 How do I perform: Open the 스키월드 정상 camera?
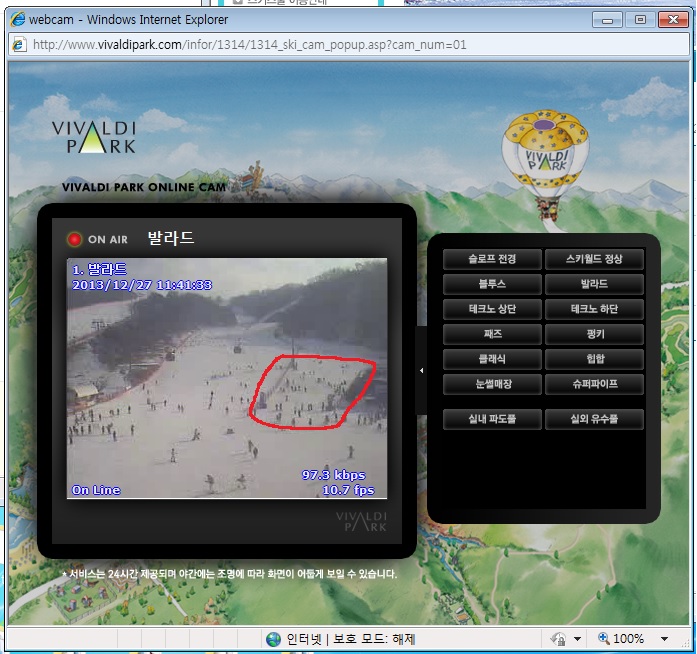click(594, 259)
